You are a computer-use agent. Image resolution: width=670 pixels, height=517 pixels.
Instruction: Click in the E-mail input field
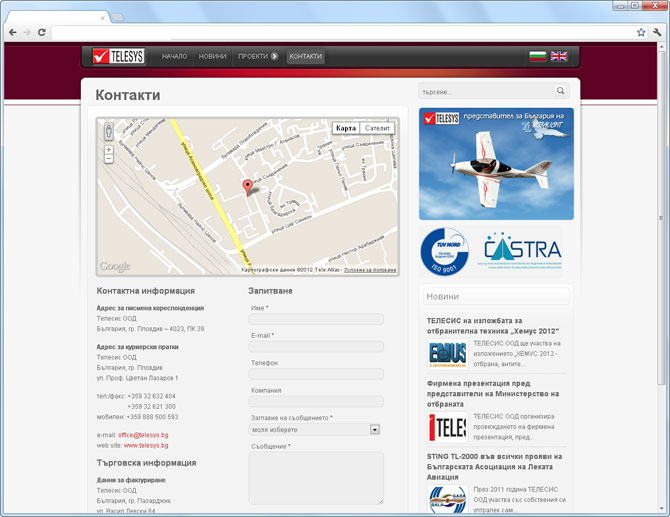[316, 347]
